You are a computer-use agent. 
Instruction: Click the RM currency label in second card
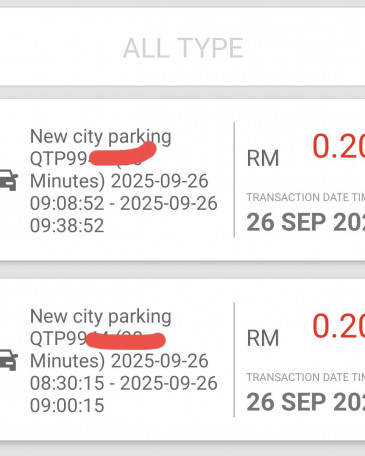point(263,338)
